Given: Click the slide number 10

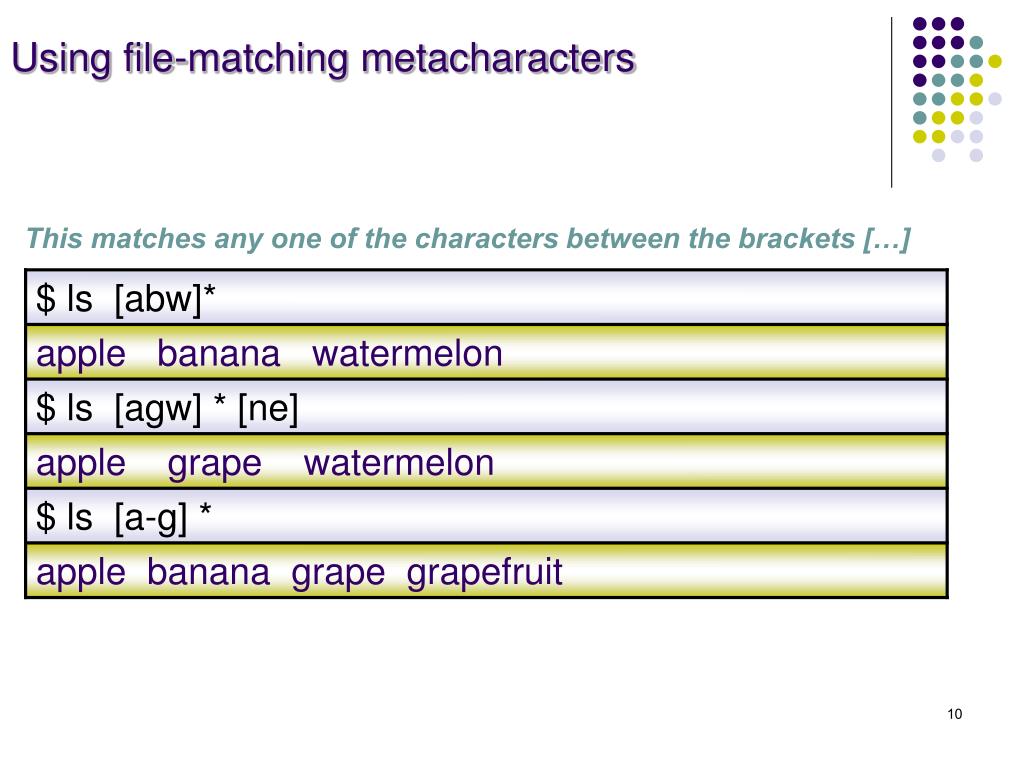Looking at the screenshot, I should tap(955, 714).
